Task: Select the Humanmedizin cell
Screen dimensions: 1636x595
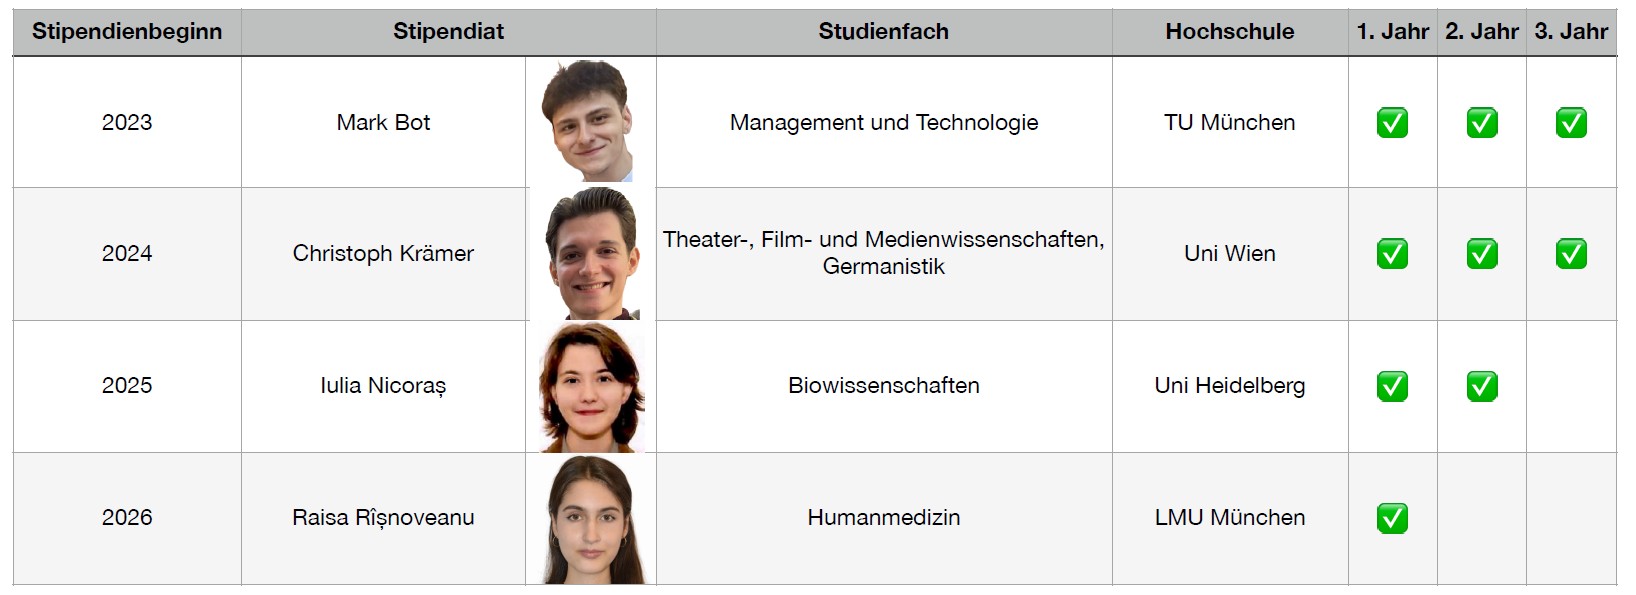Action: pos(884,518)
